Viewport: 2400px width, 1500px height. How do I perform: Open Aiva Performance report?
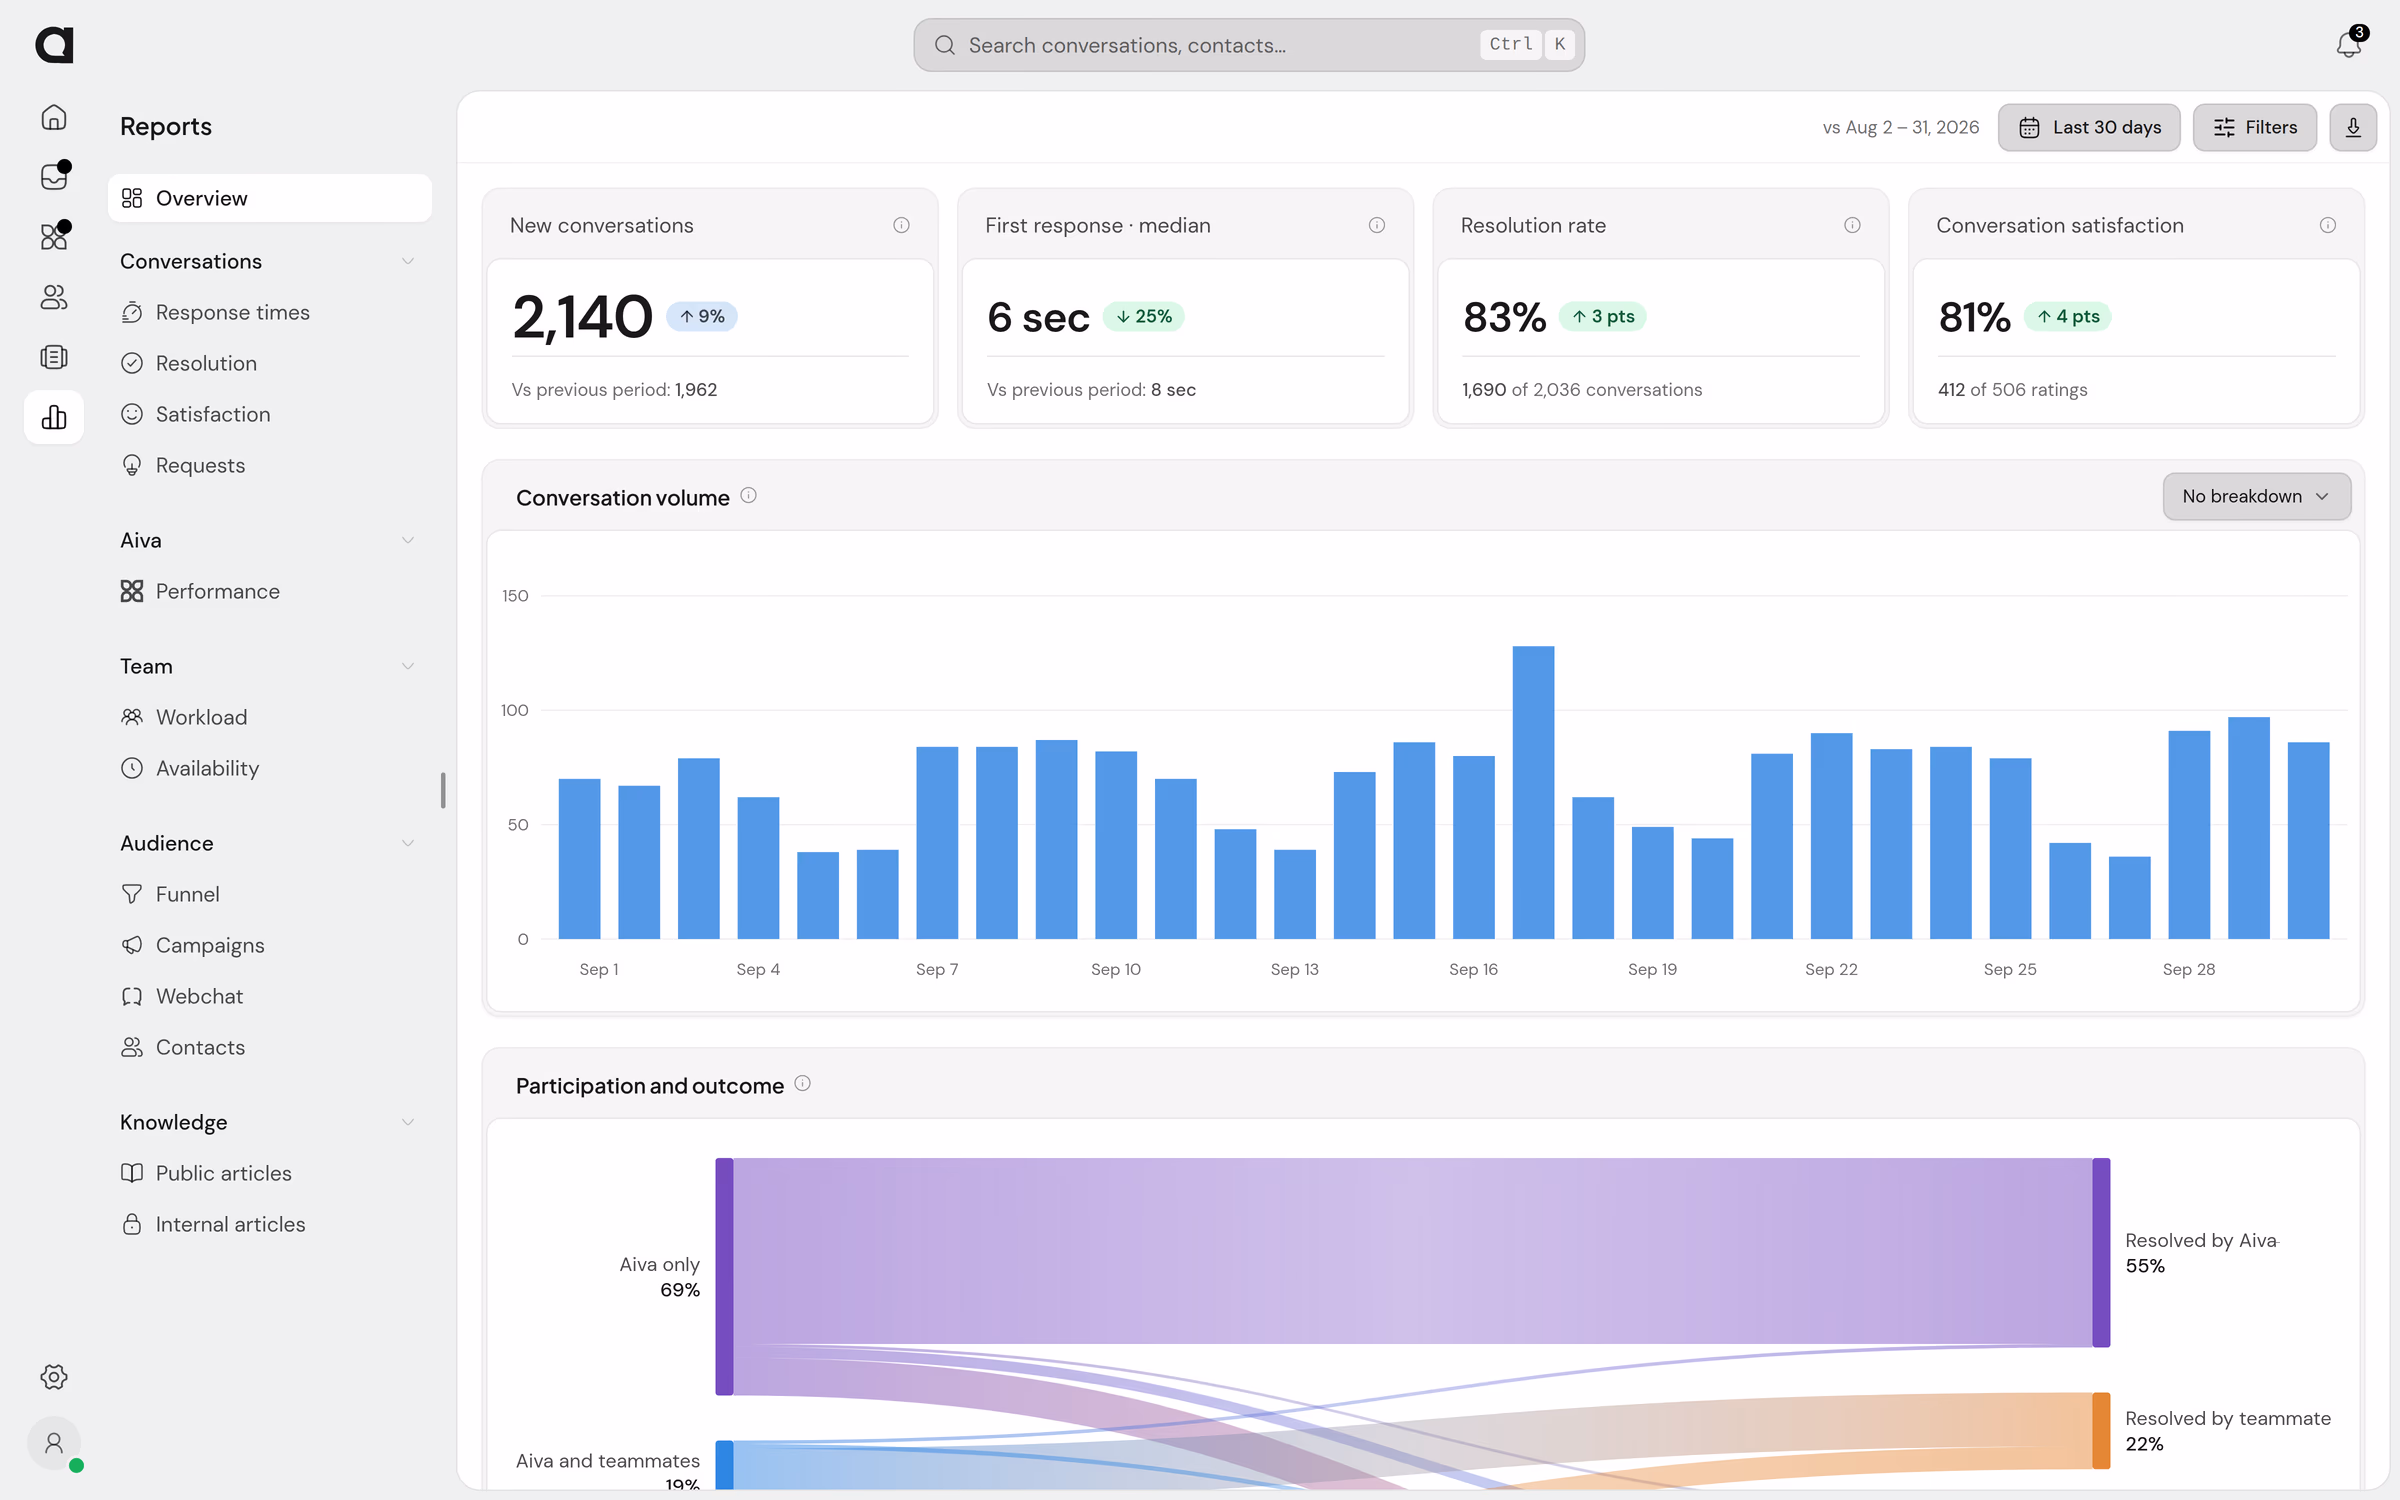[270, 591]
